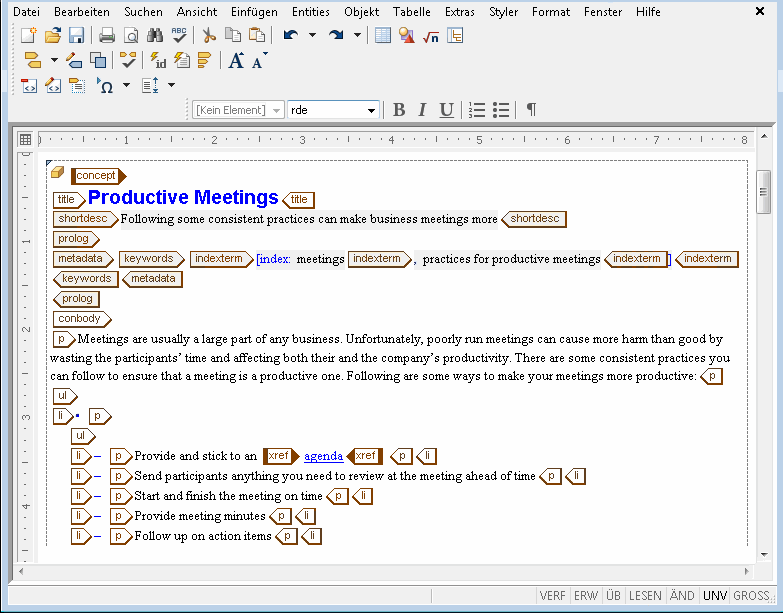Open the insert element tag dropdown arrow
The image size is (783, 613).
[54, 60]
